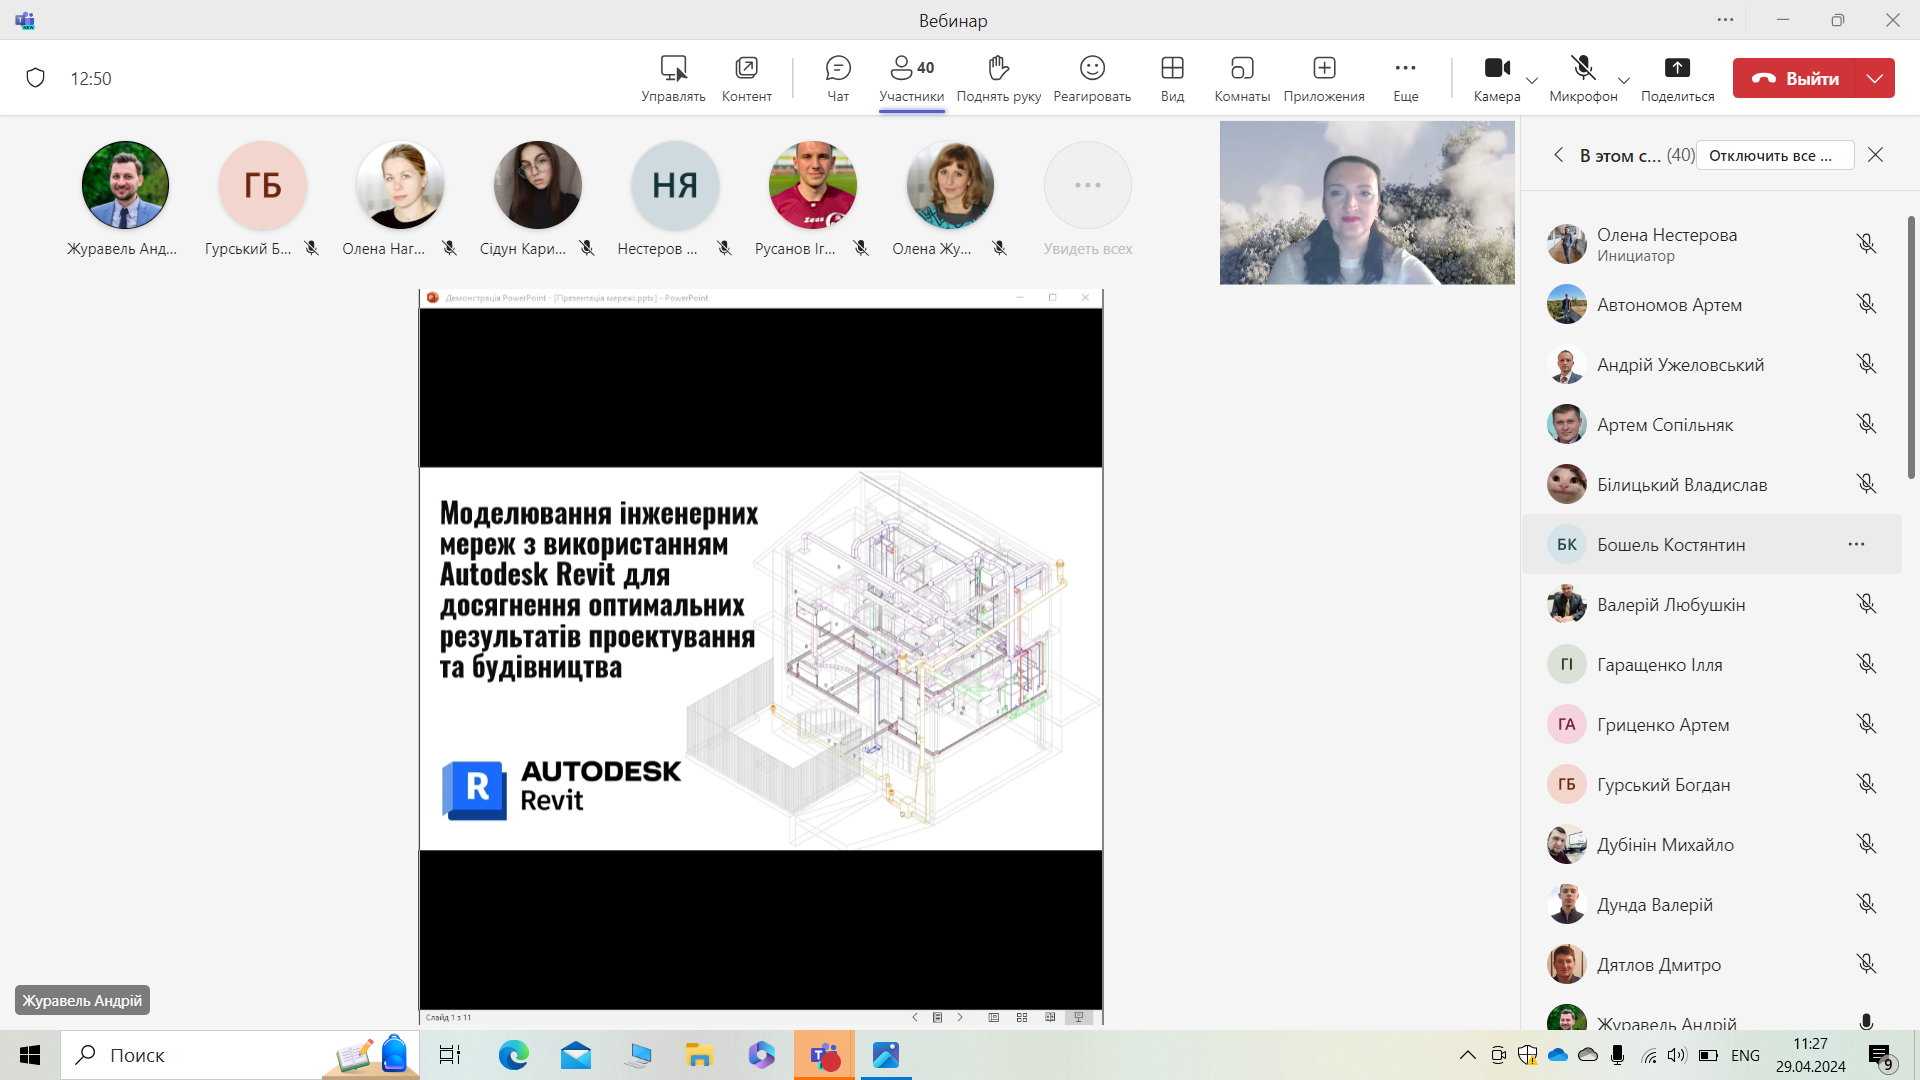Toggle mute for Автономов Артем

(x=1866, y=304)
